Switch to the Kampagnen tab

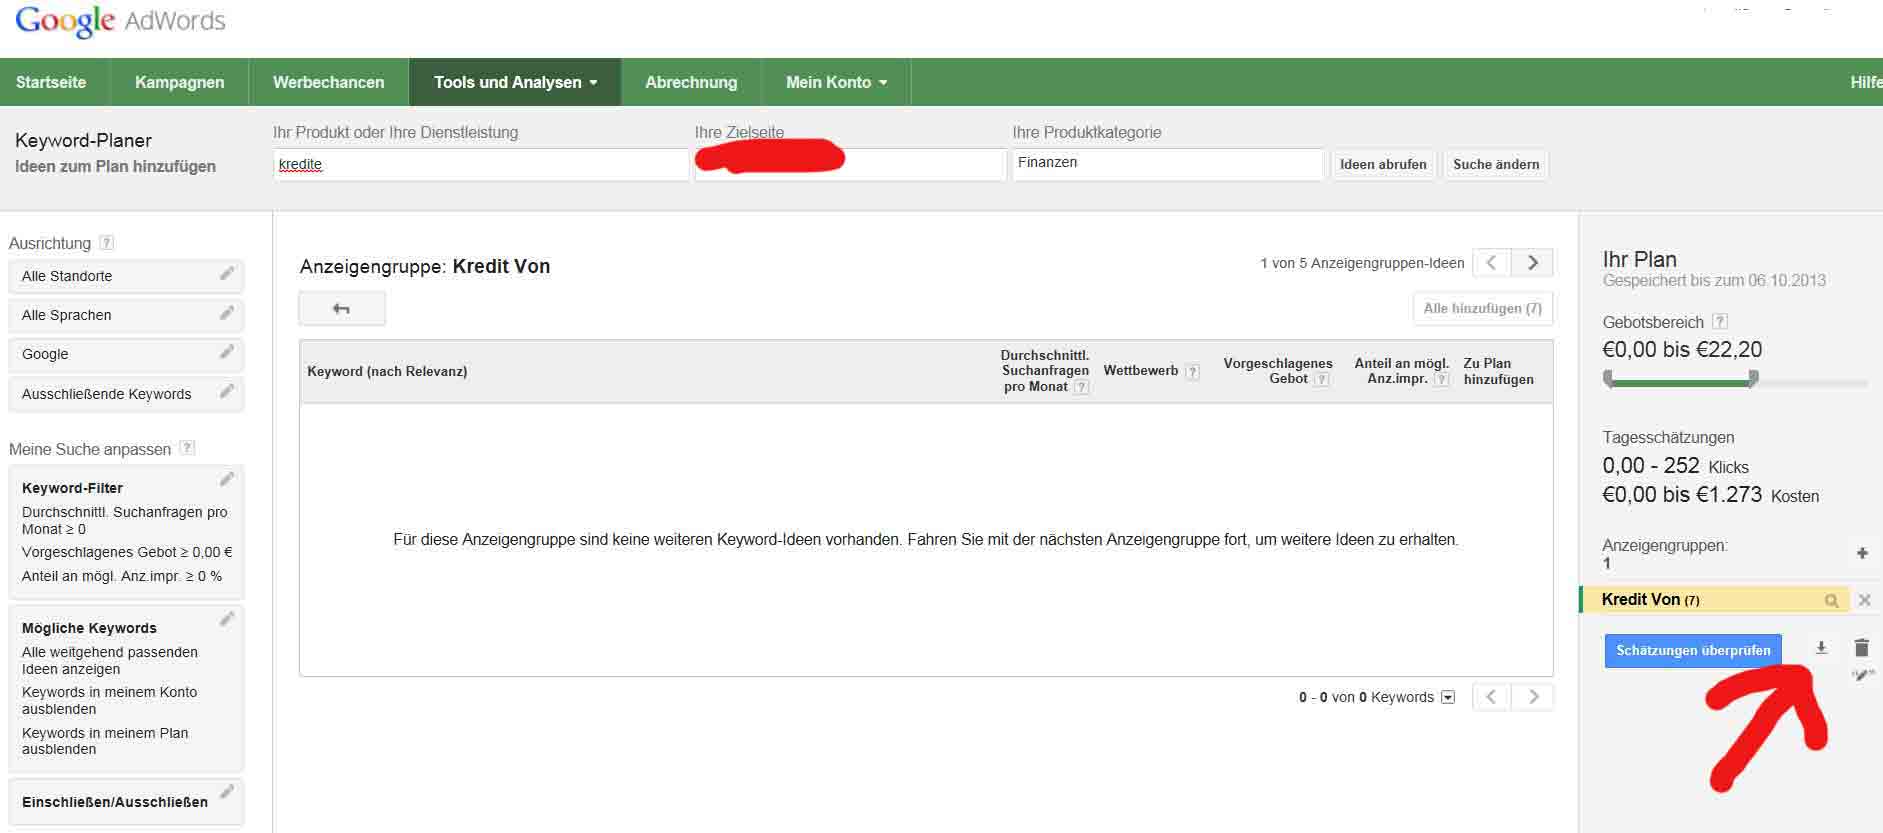[x=179, y=82]
